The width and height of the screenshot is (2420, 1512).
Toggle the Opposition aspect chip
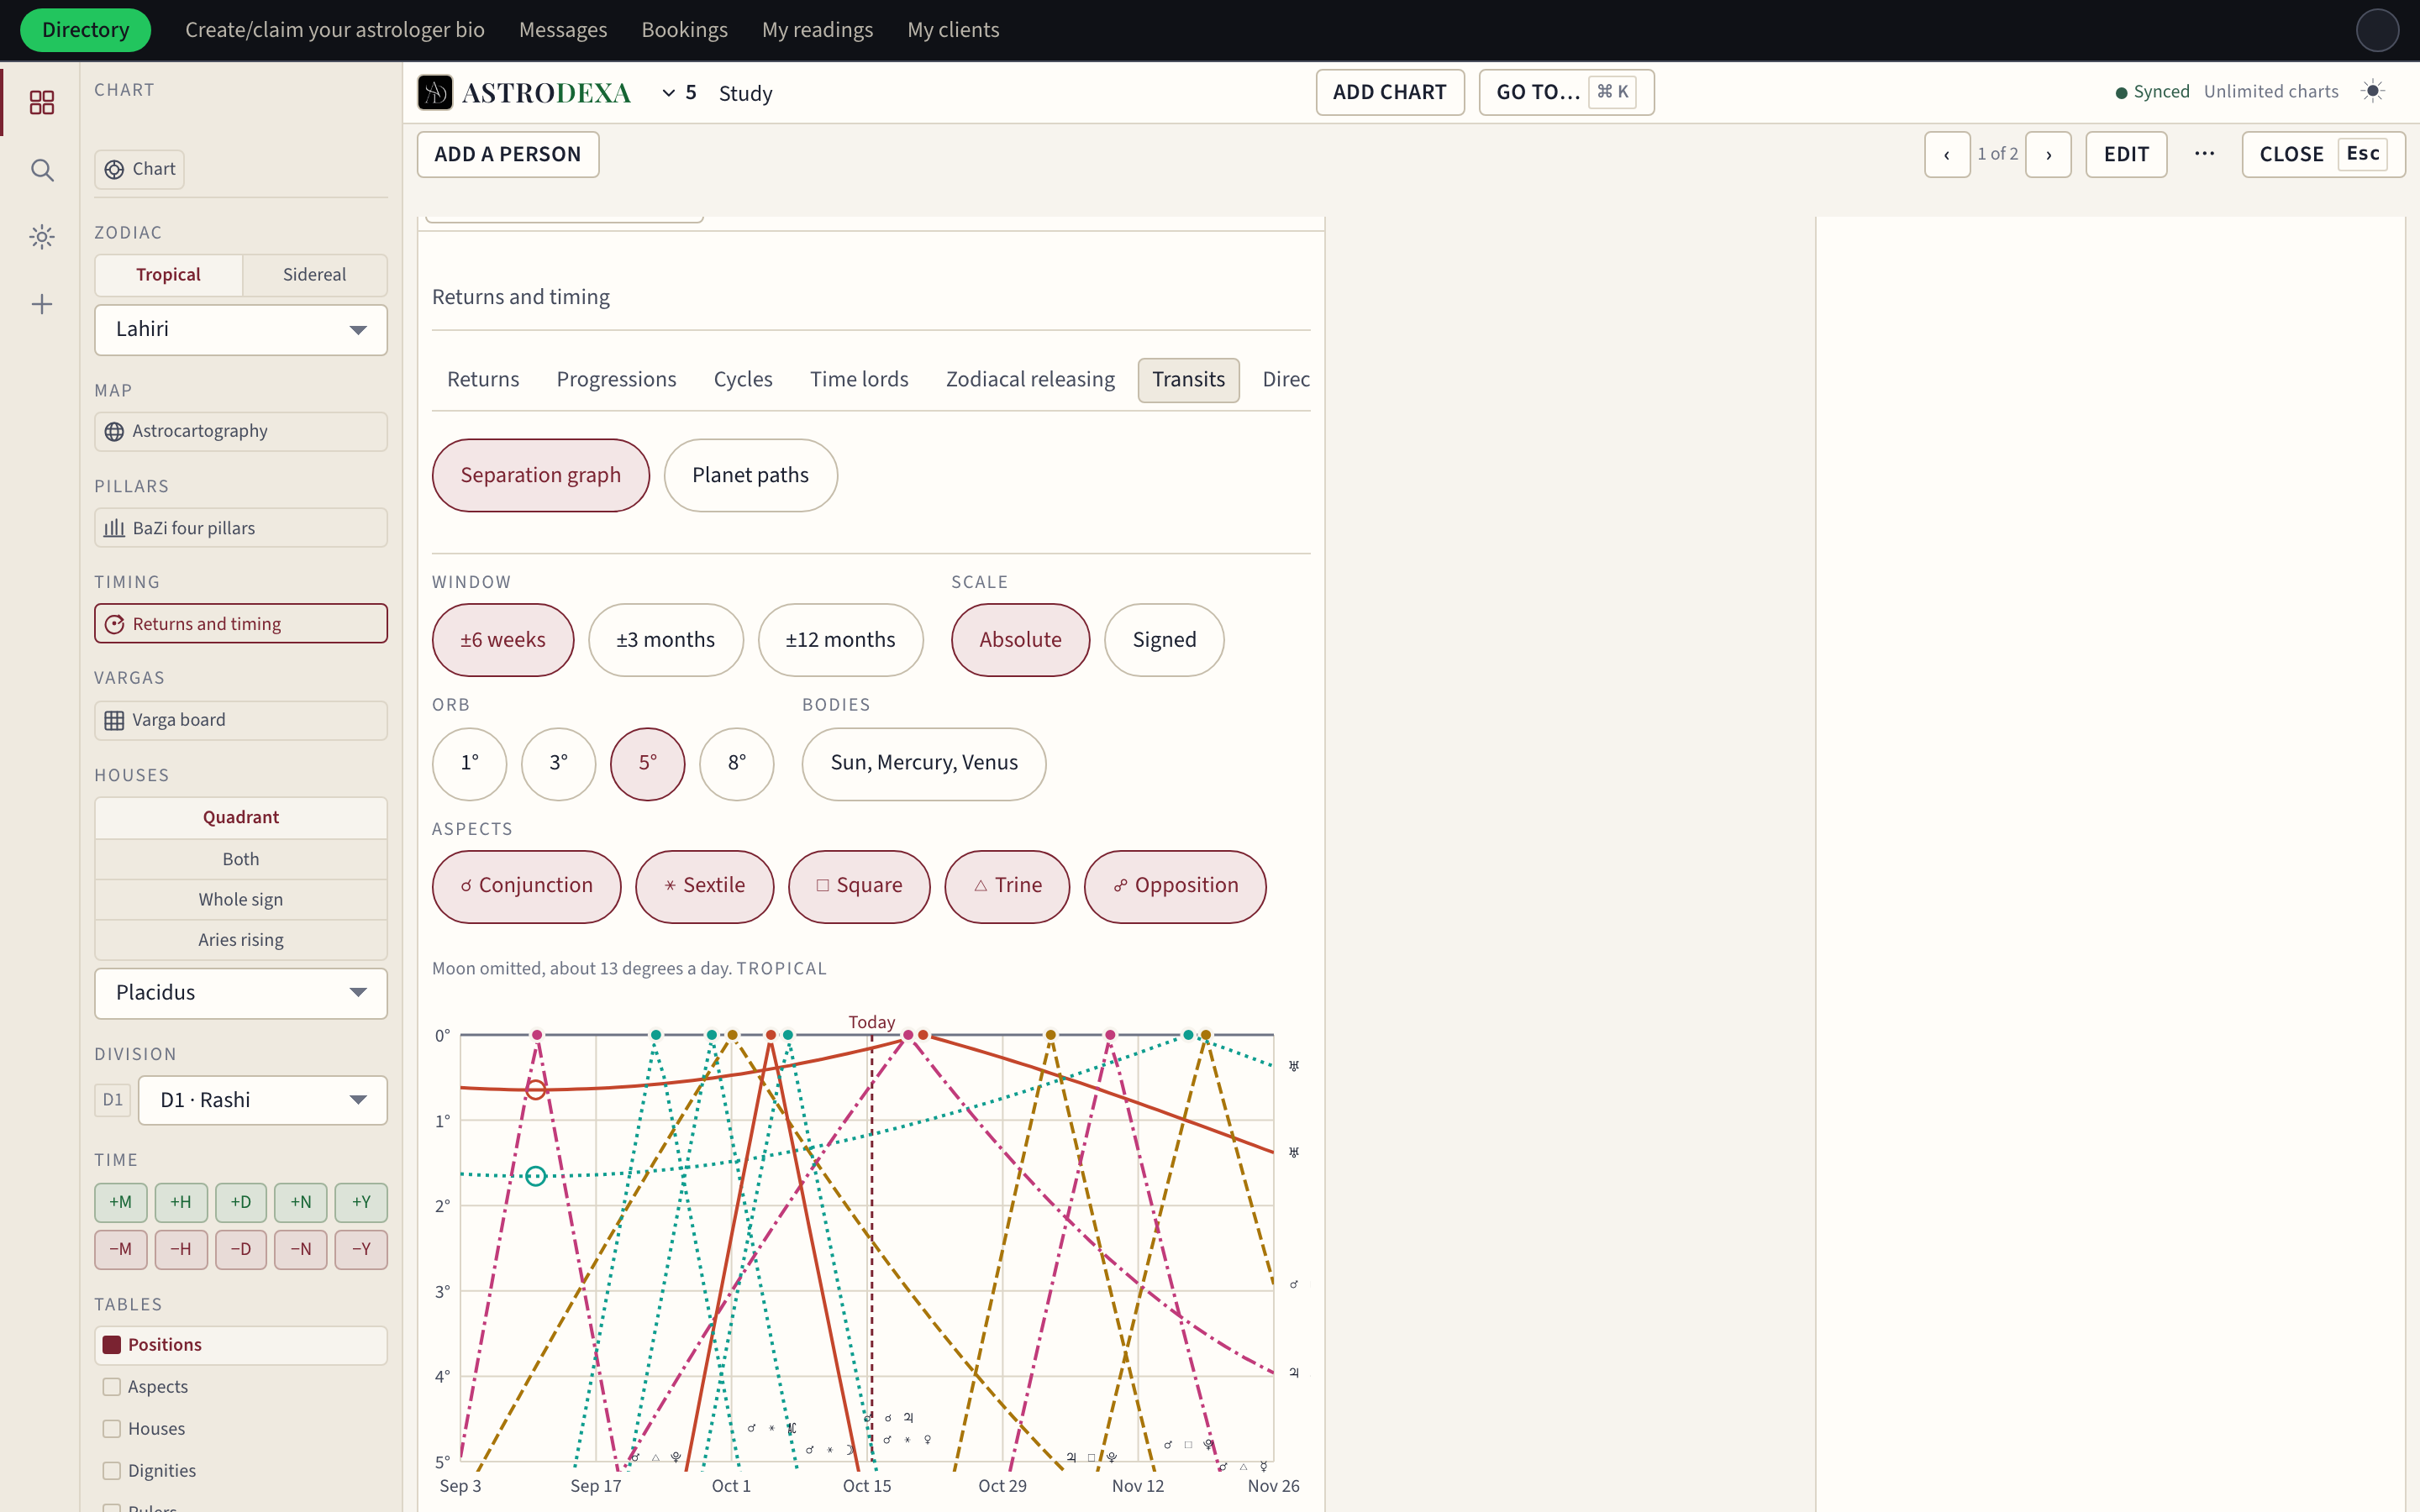tap(1175, 886)
